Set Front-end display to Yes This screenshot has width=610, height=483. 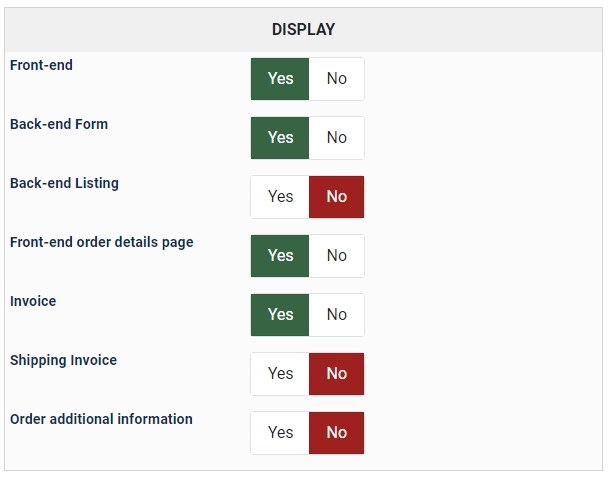tap(280, 79)
